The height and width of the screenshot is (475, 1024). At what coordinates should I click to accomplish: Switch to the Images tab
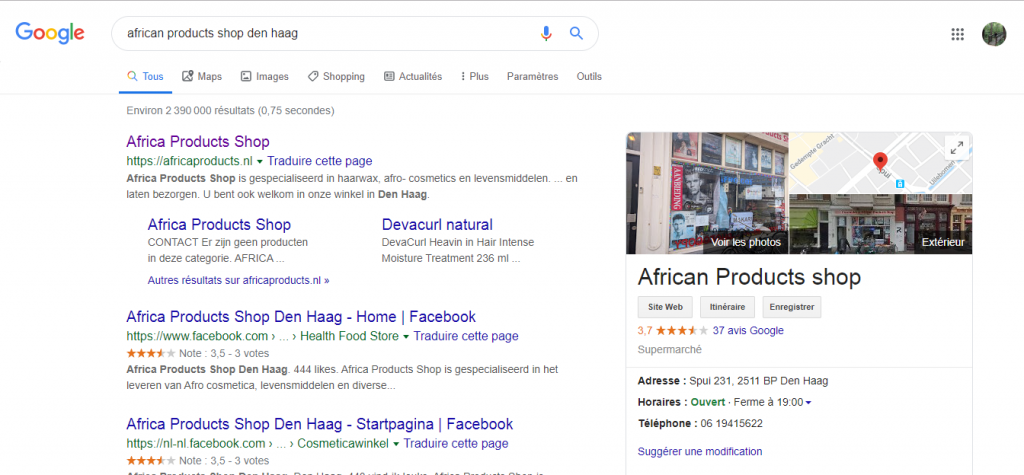click(264, 76)
